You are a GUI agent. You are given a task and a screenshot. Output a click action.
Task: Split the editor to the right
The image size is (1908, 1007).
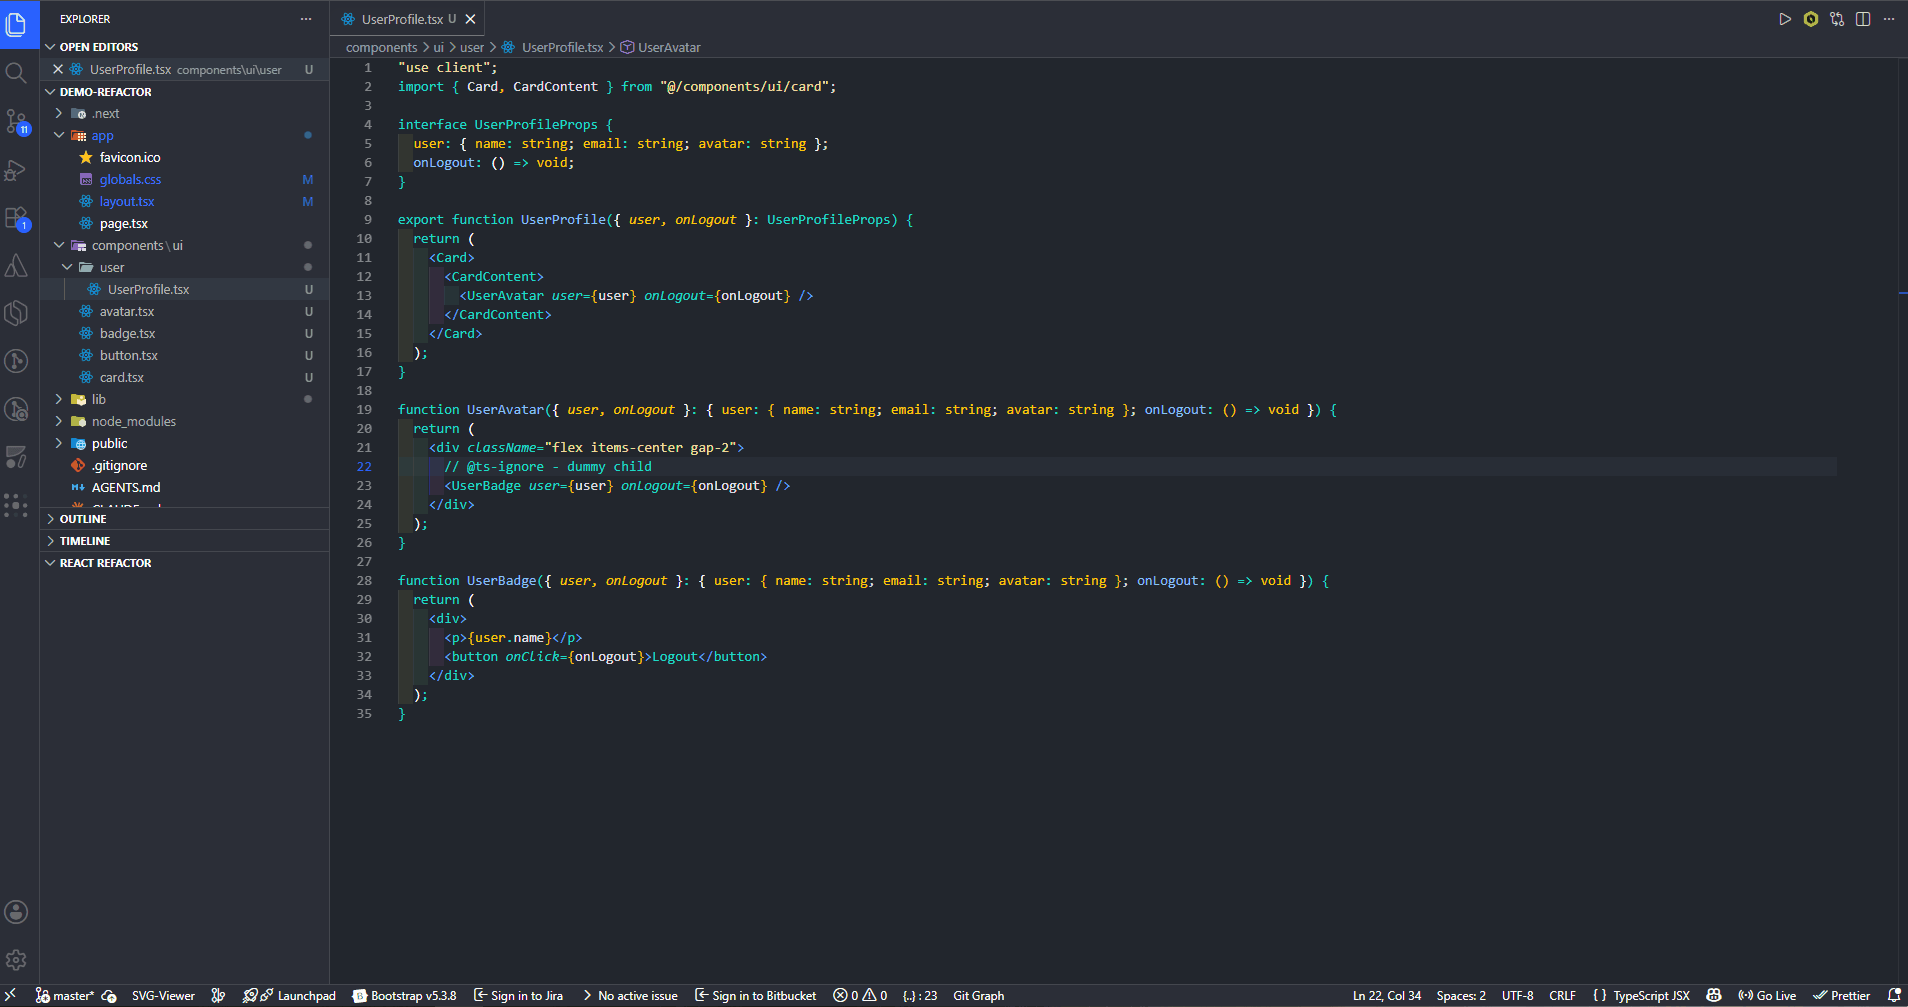tap(1863, 19)
